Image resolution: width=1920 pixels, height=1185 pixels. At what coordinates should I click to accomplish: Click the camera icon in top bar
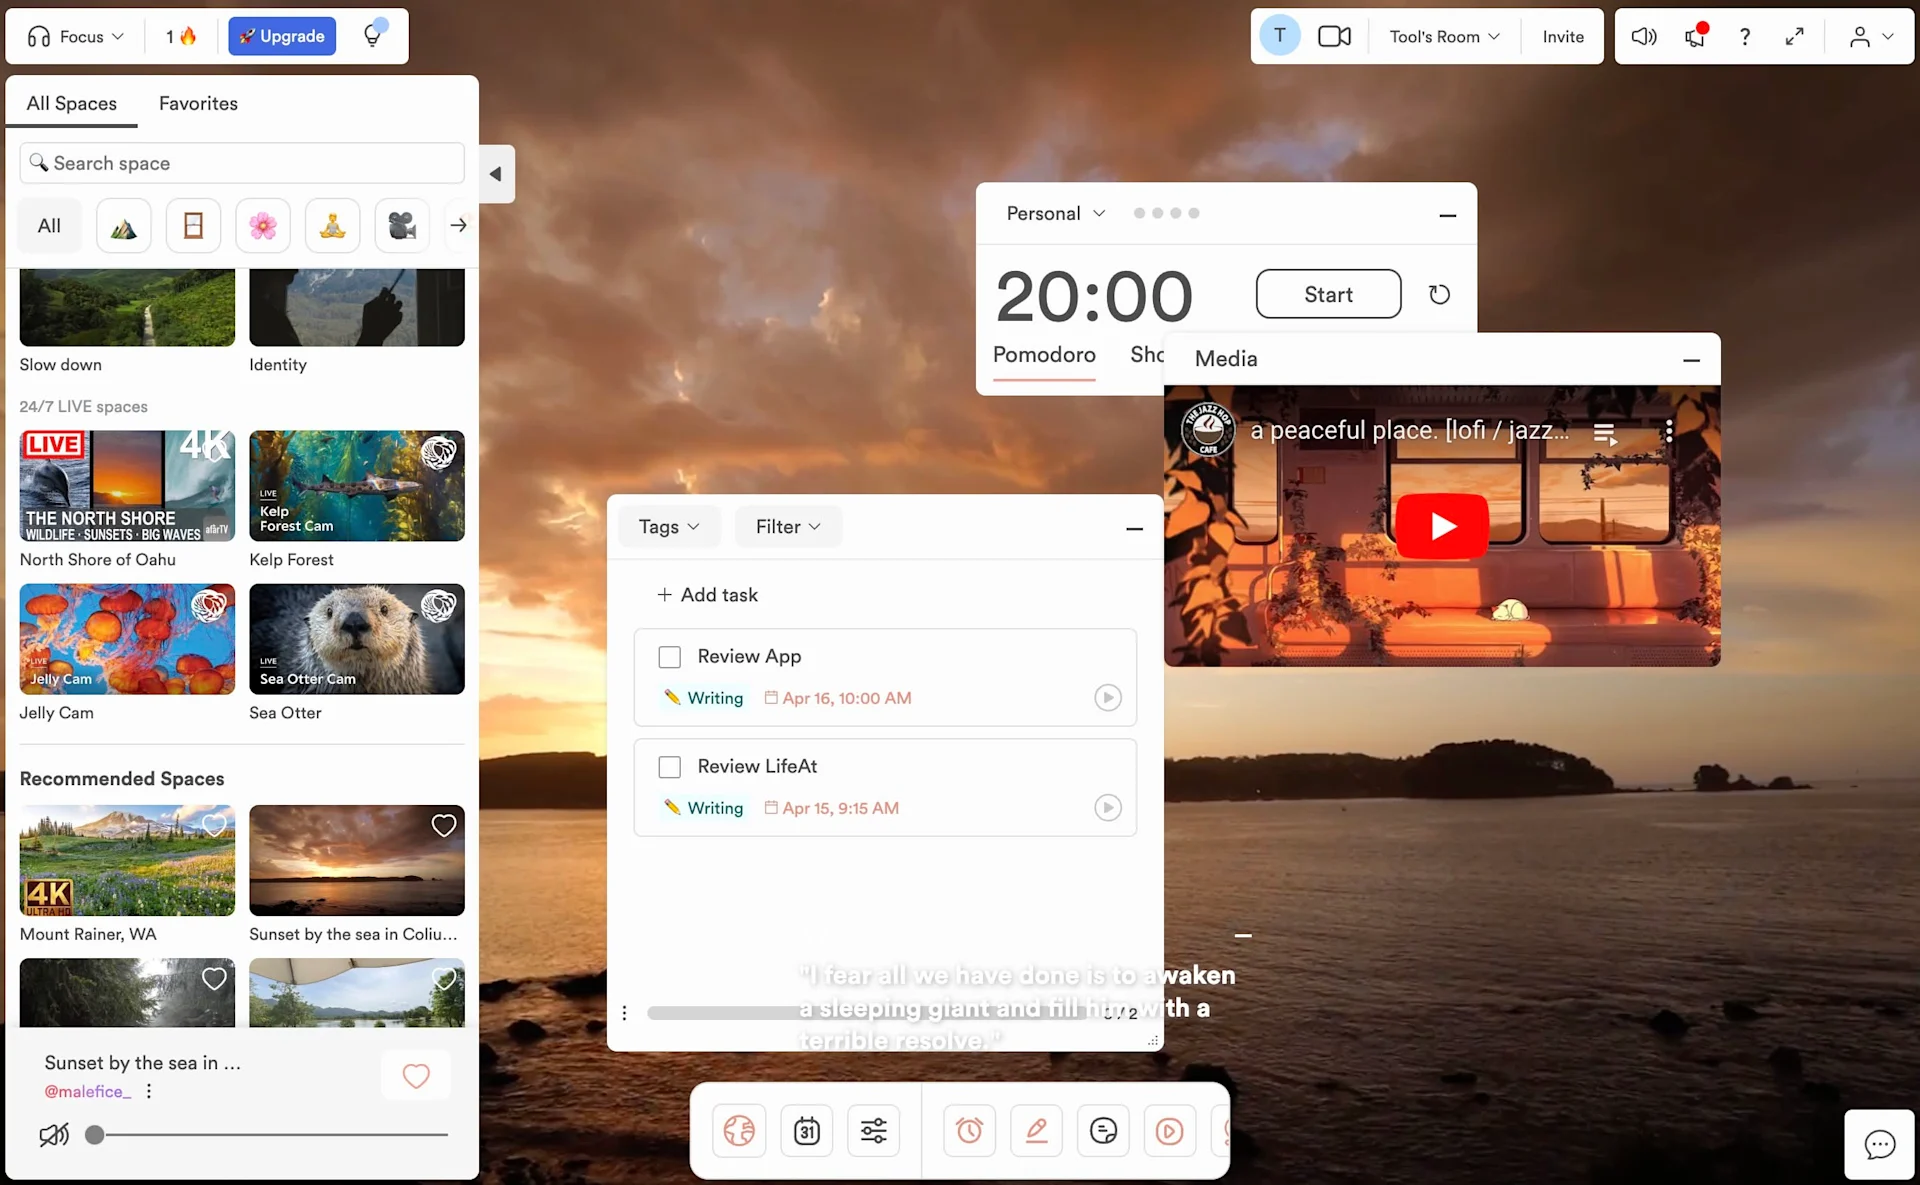click(1334, 36)
